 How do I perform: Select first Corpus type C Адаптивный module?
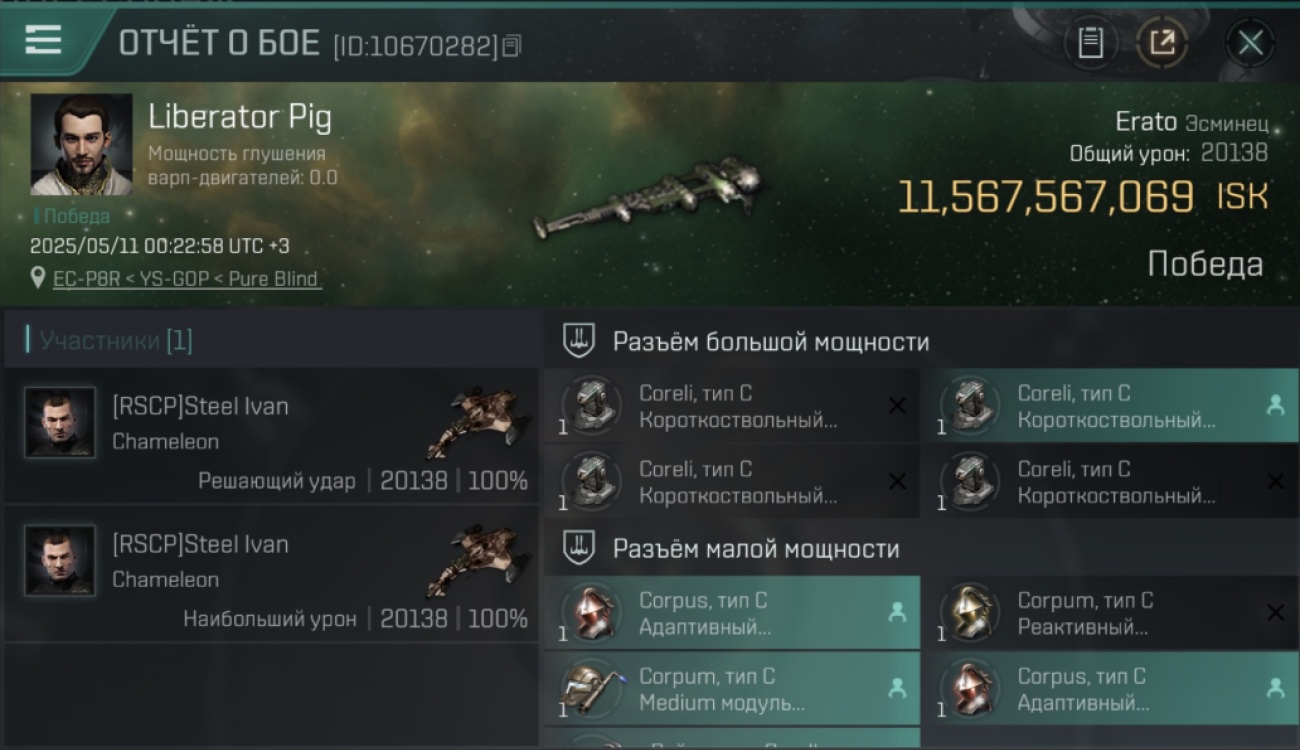(732, 613)
